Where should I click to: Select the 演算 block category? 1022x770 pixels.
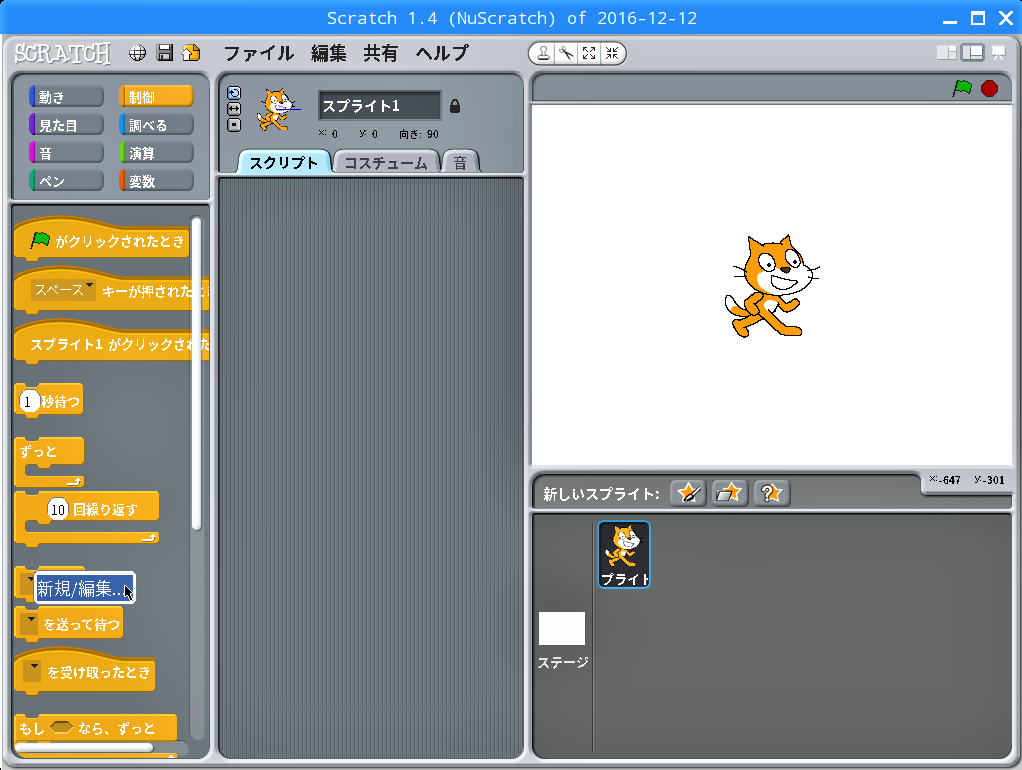[156, 153]
